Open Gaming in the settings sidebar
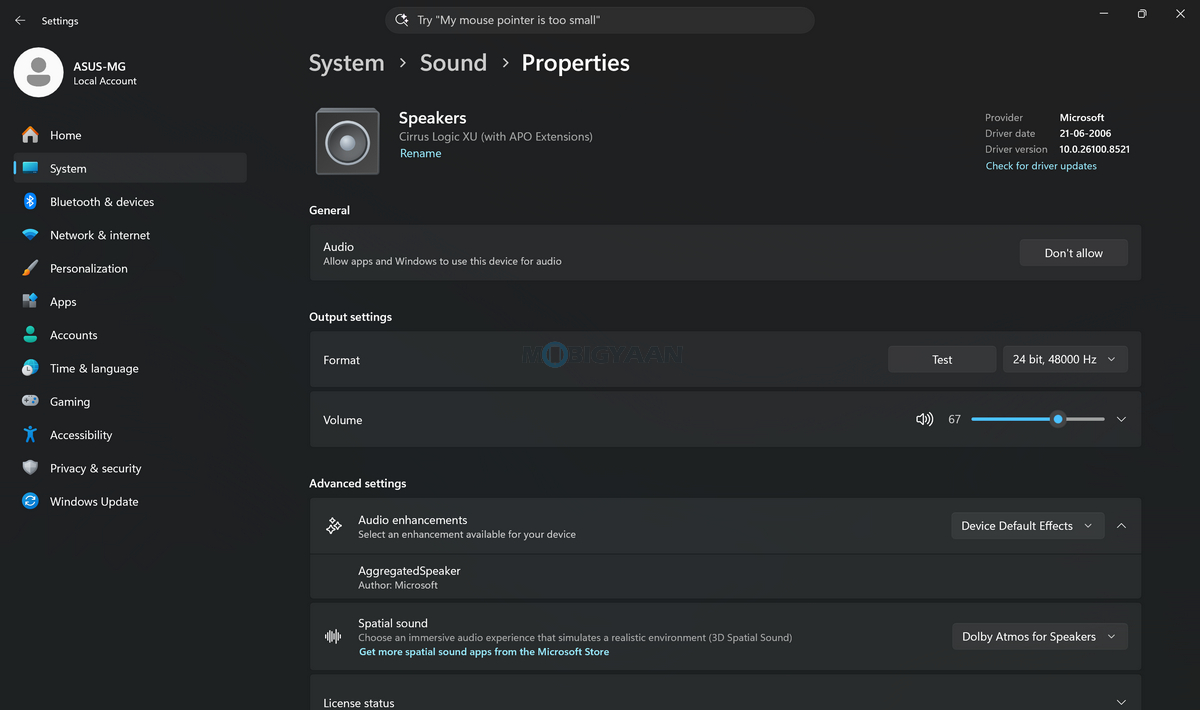This screenshot has width=1200, height=710. point(130,401)
